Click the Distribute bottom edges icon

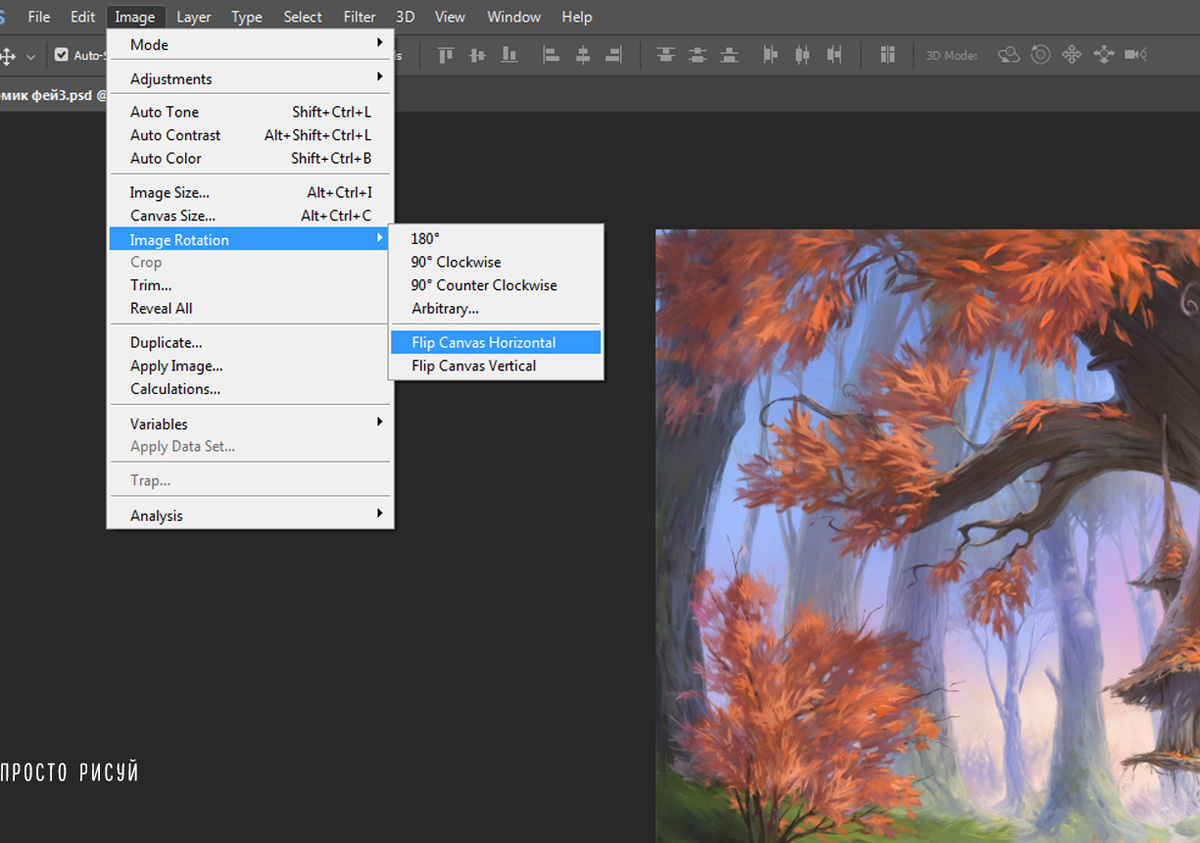(730, 55)
